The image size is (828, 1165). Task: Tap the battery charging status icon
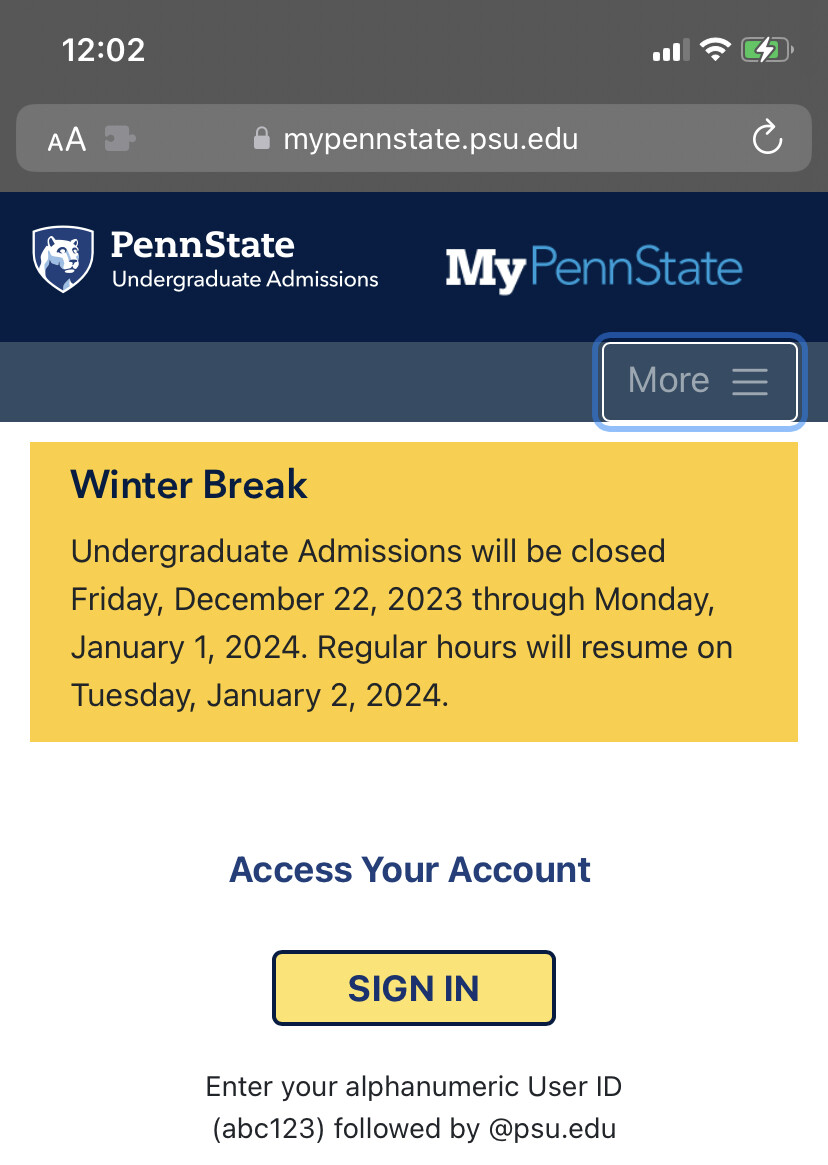(767, 51)
